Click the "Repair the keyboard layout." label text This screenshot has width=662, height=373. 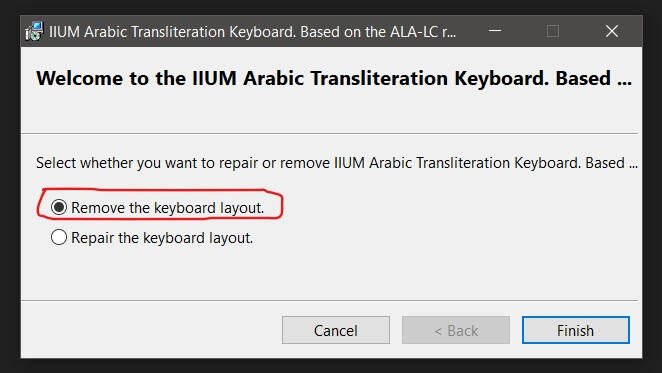click(x=162, y=238)
